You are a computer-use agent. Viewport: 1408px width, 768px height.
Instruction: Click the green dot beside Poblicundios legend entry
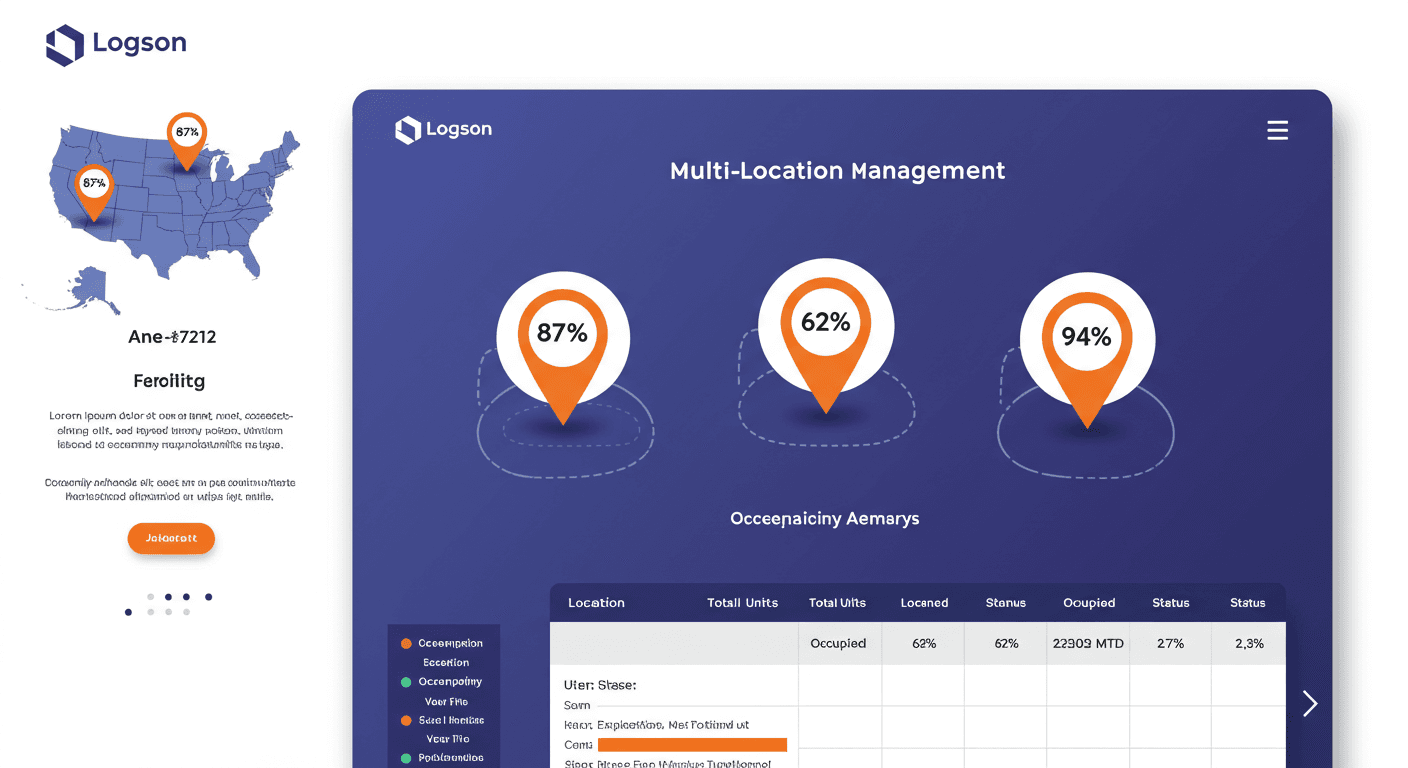coord(406,758)
